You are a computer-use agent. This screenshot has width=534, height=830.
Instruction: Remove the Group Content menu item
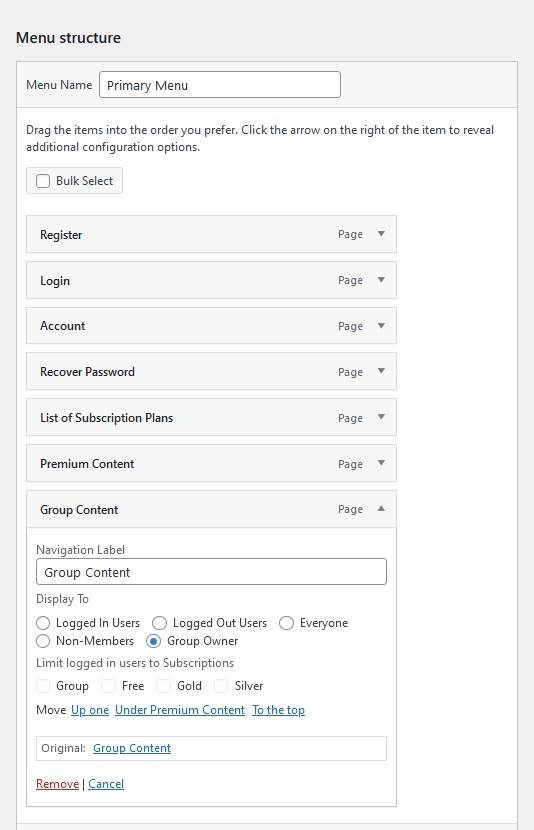coord(57,784)
